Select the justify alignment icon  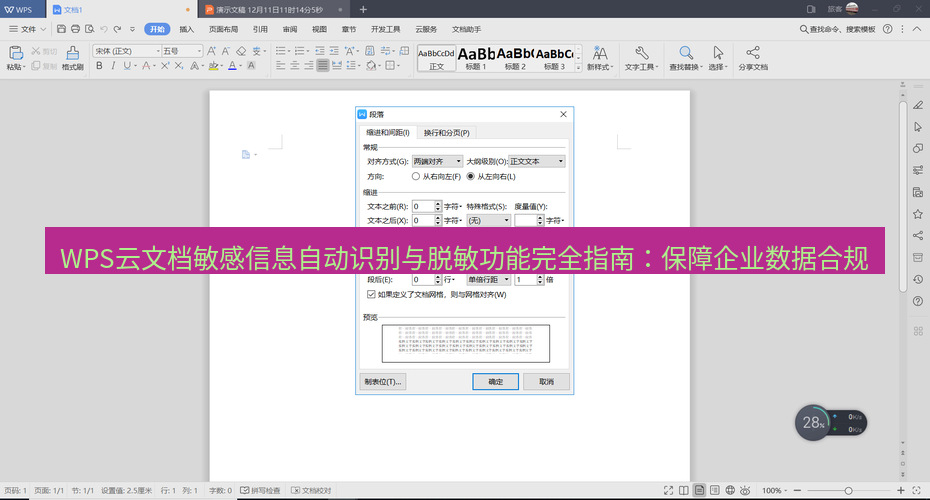coord(323,66)
